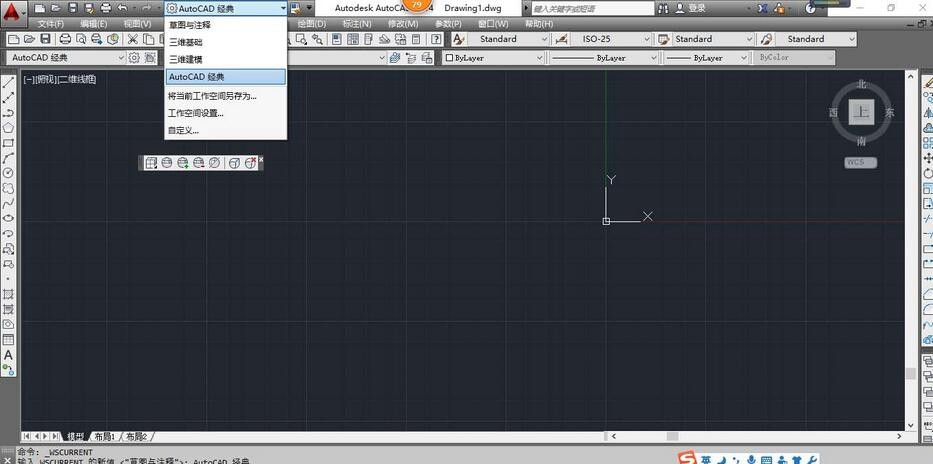Switch to 布局2 layout tab
This screenshot has width=933, height=464.
[136, 437]
